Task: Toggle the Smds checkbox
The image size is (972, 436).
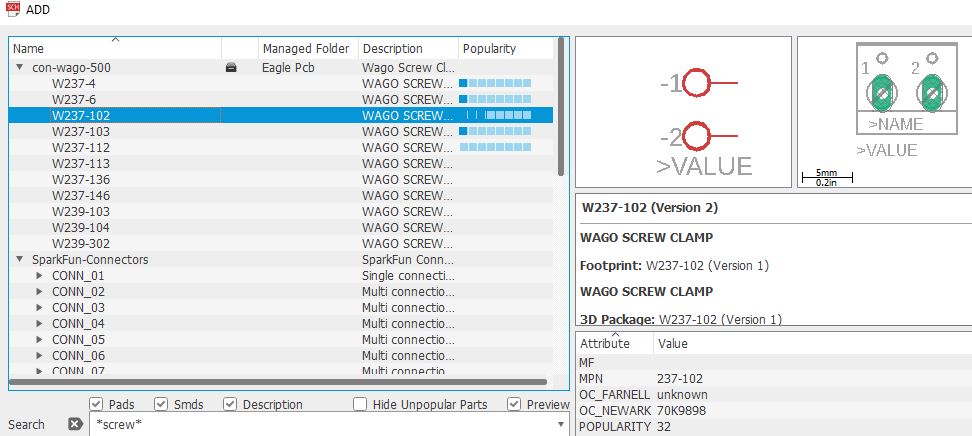Action: (161, 404)
